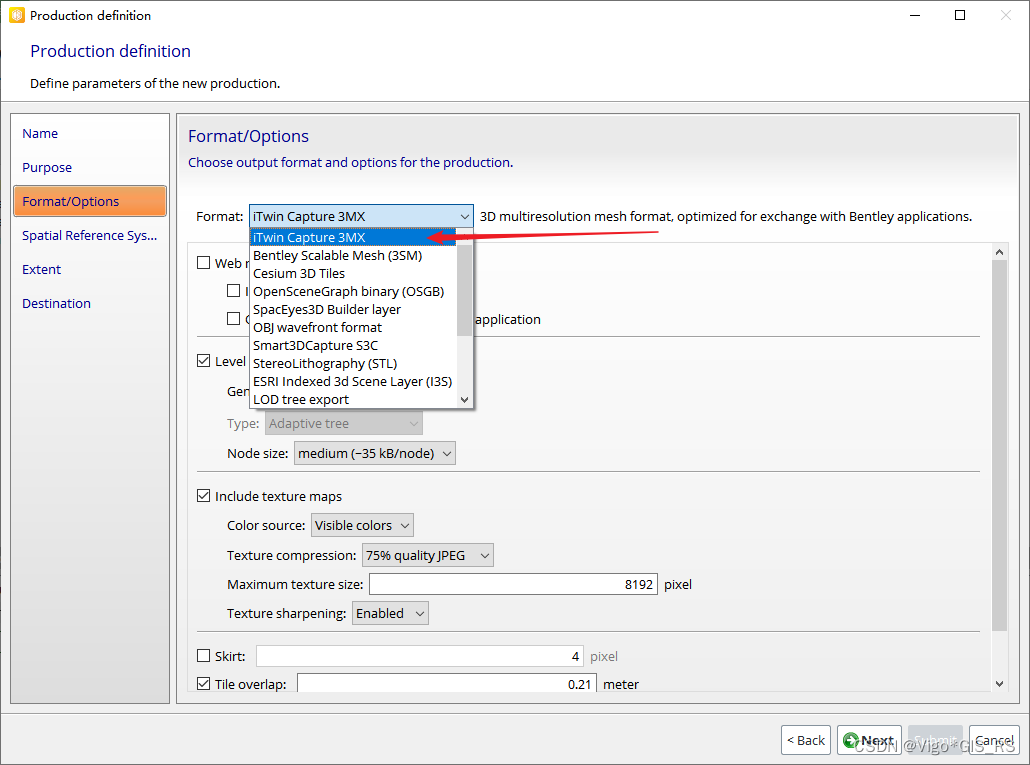Choose Bentley Scalable Mesh (3SM) format
Screen dimensions: 1030x765
(x=353, y=255)
